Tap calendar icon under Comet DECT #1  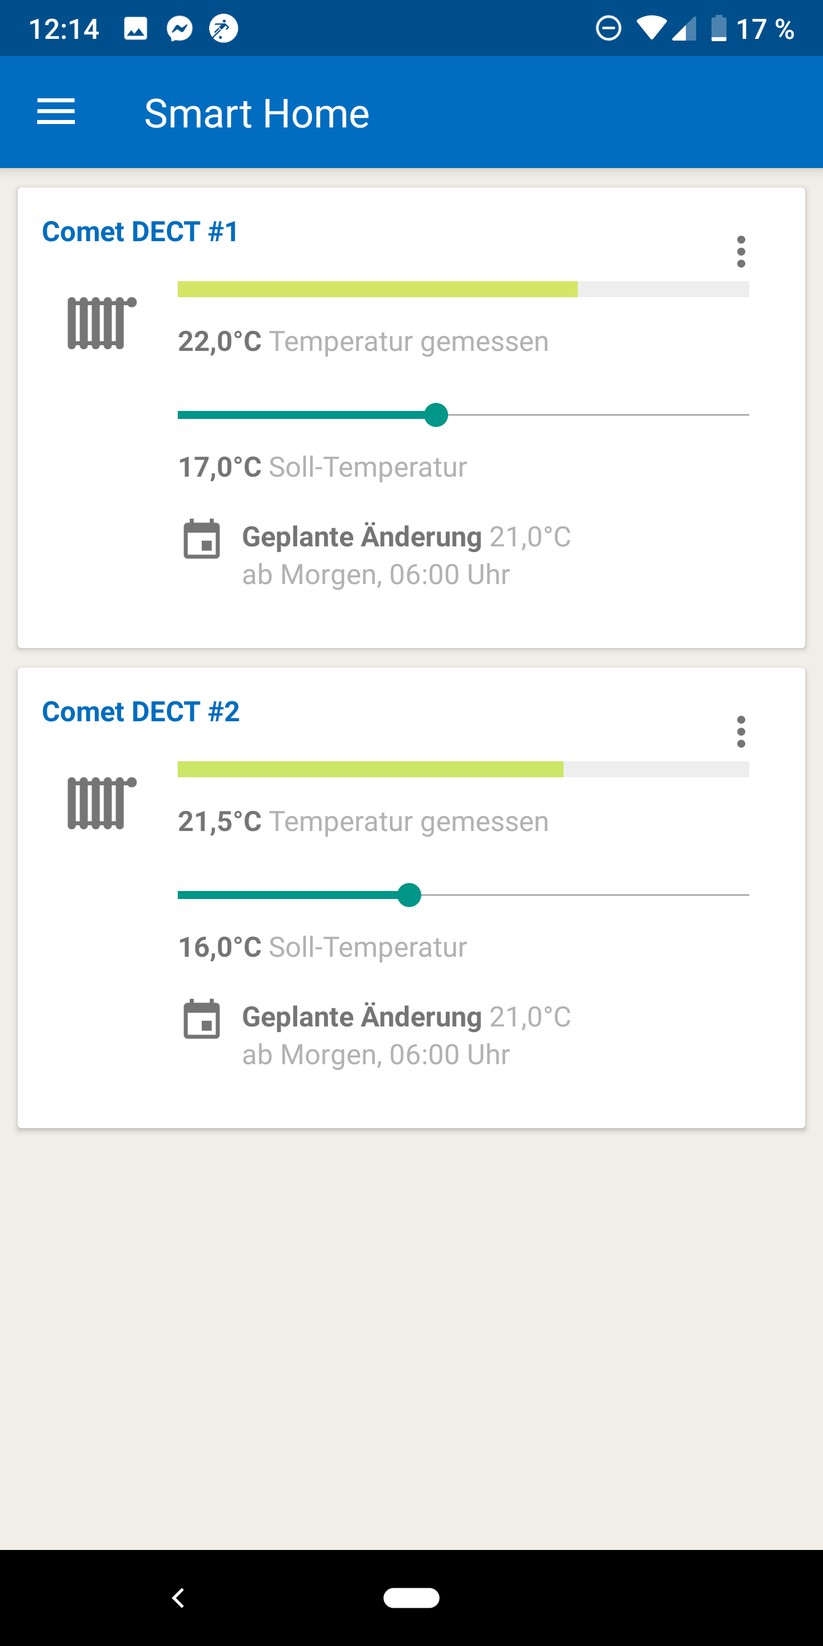coord(202,539)
